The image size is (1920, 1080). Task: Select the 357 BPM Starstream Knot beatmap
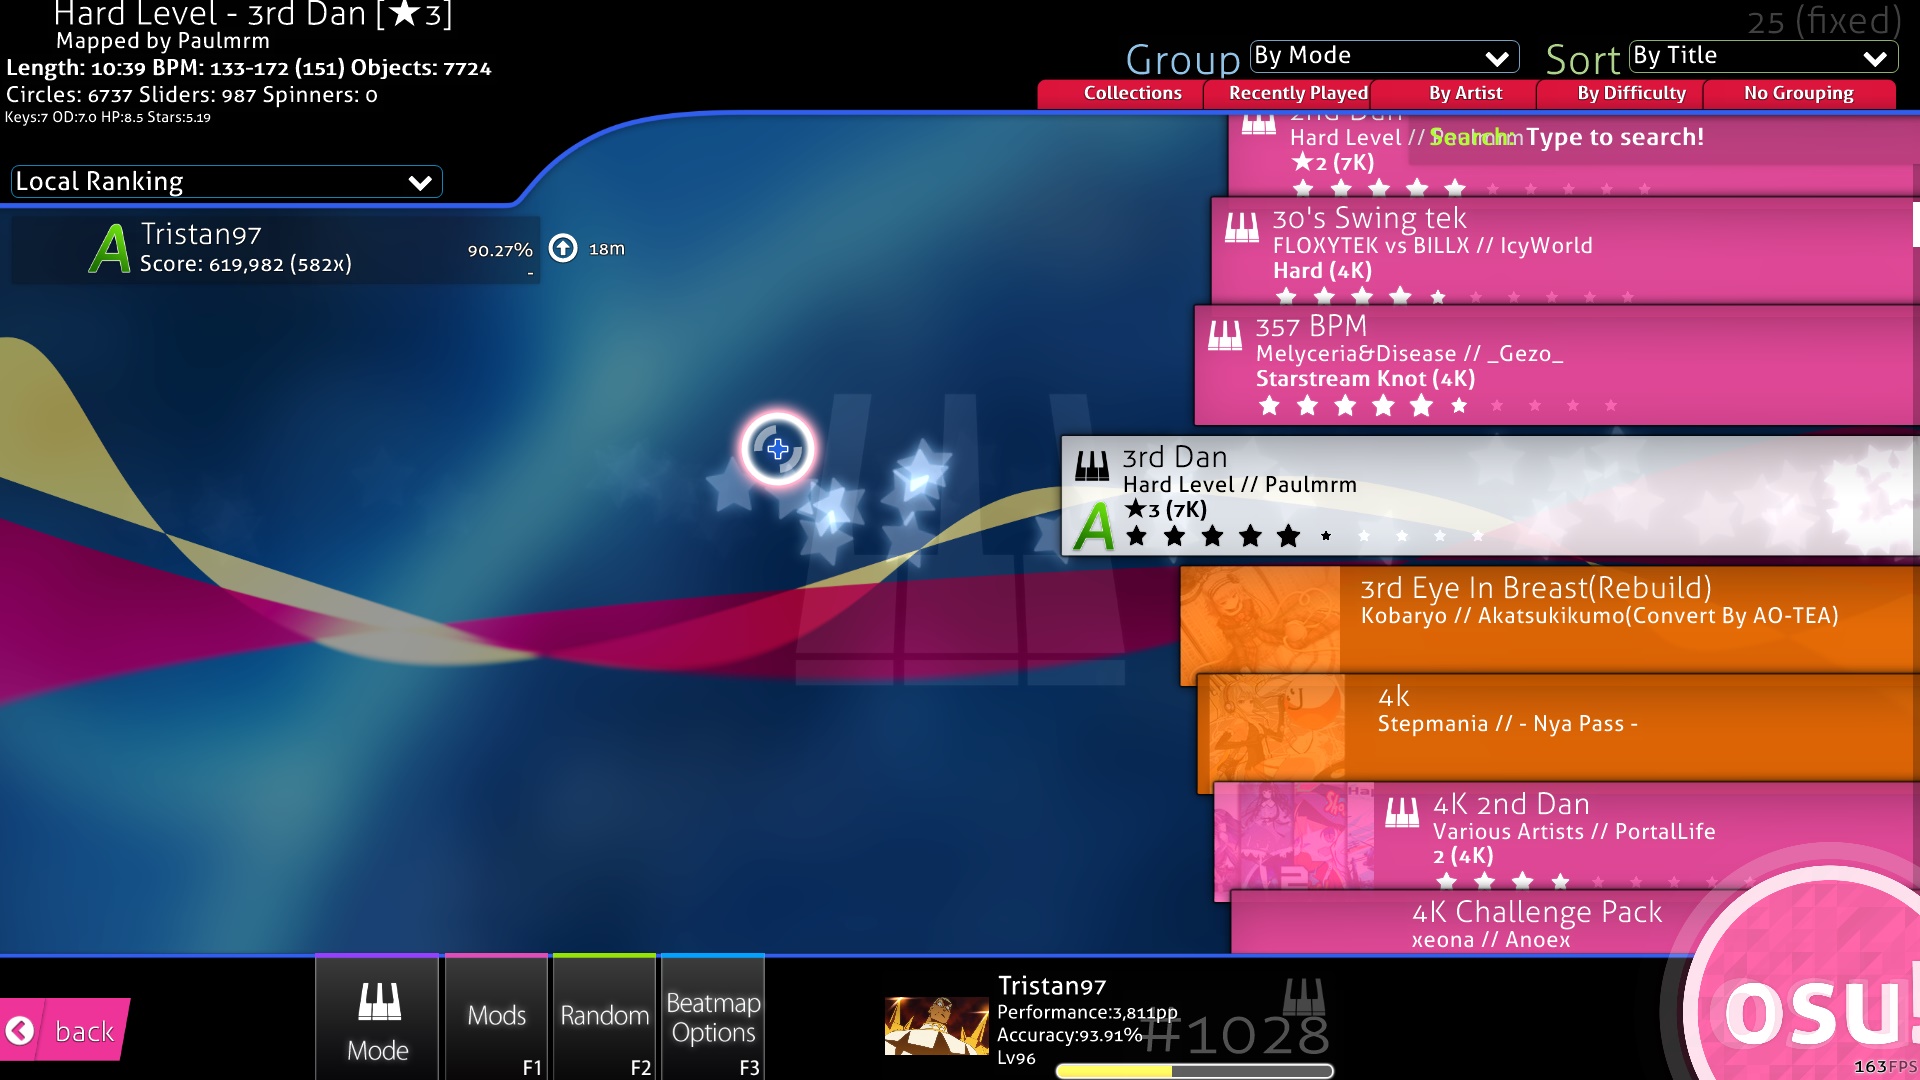1557,365
